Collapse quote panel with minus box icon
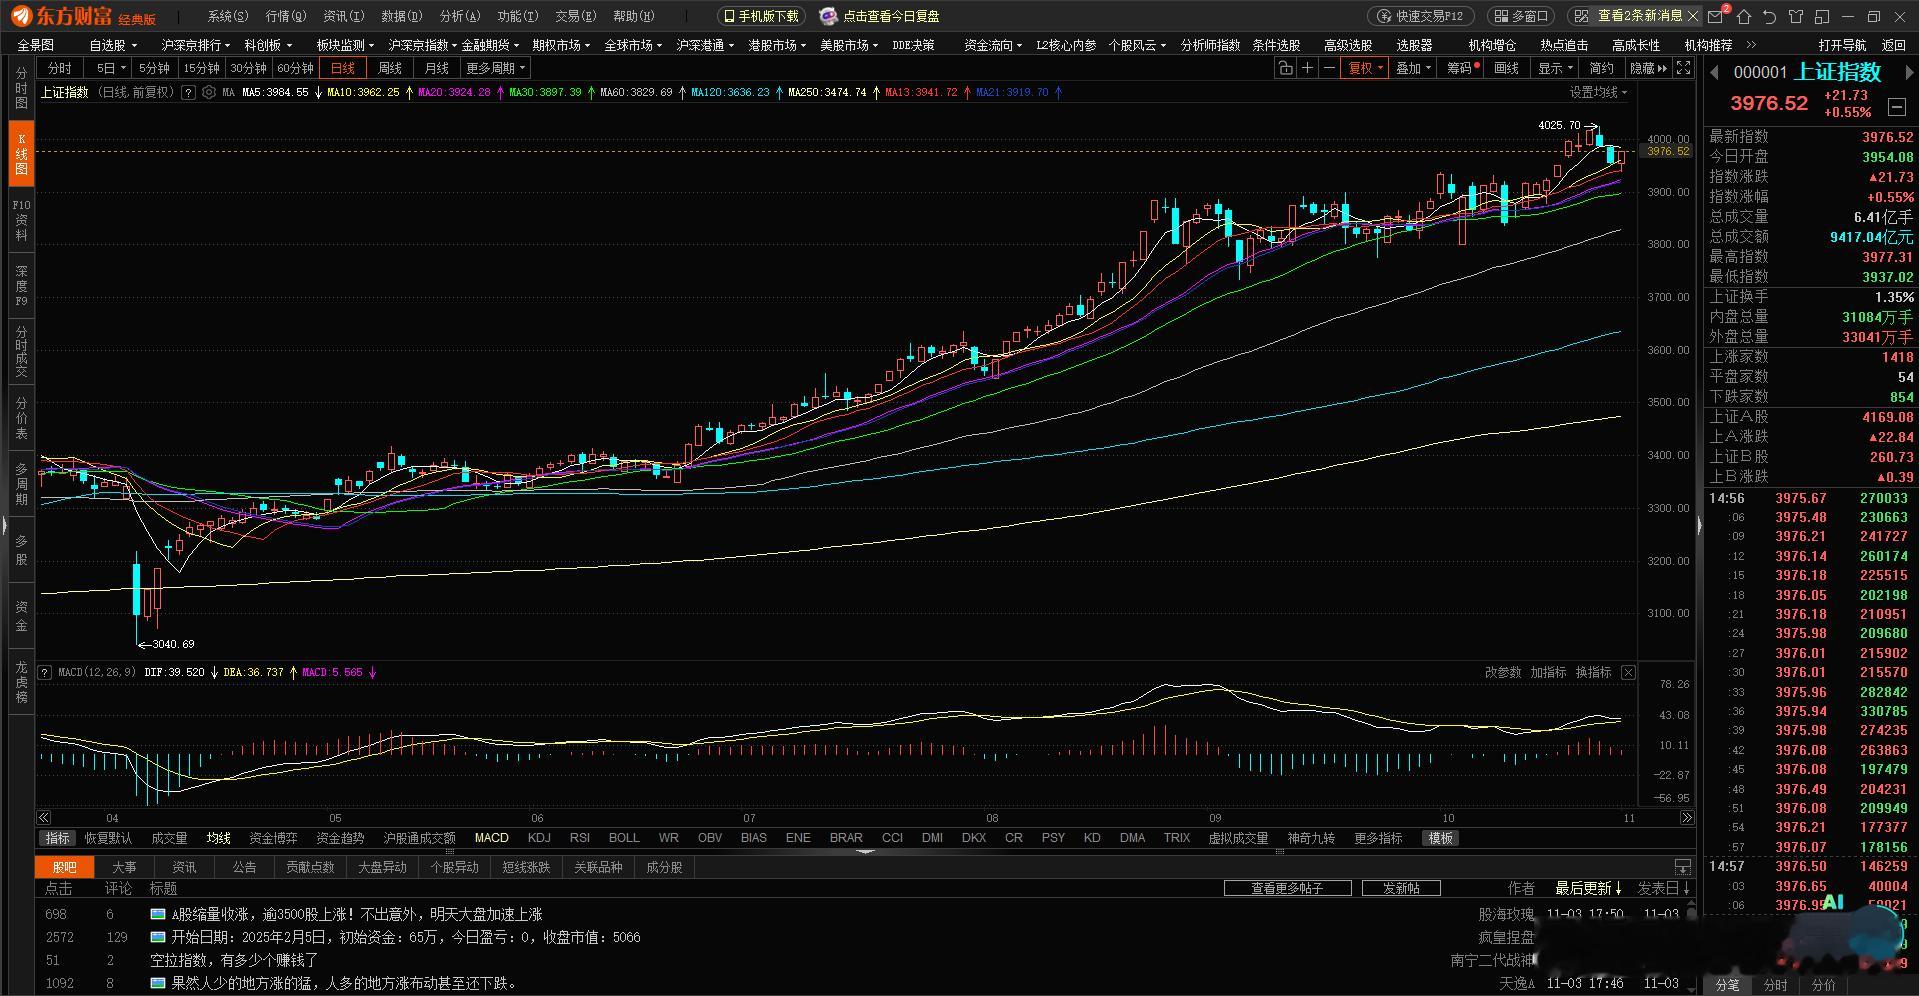 (x=1897, y=106)
